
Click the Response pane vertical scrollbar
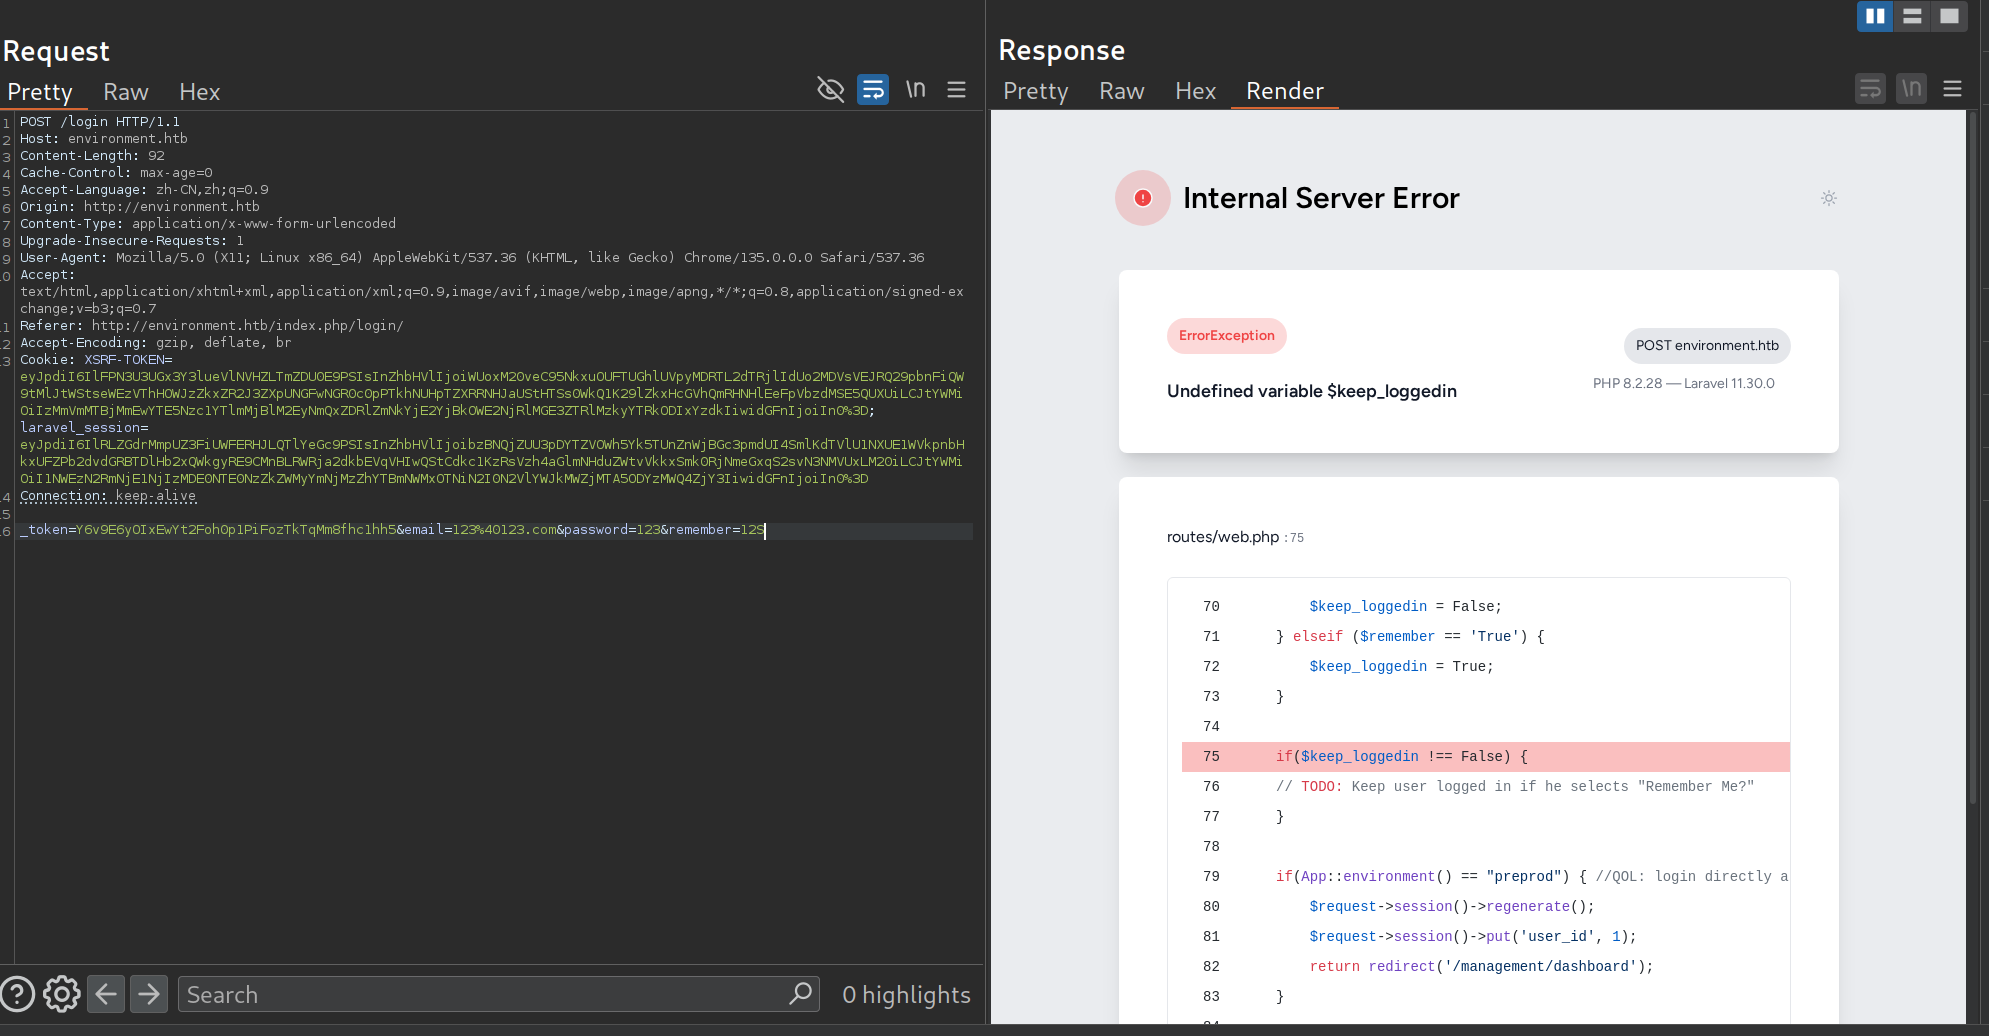(1973, 460)
